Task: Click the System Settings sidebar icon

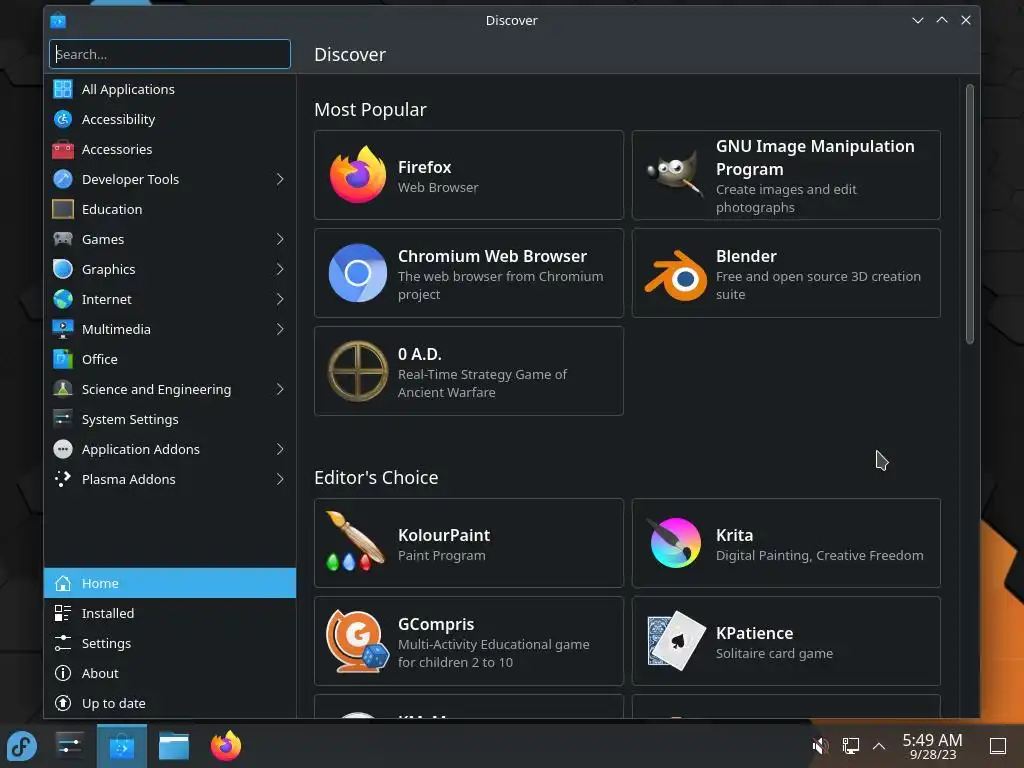Action: click(63, 419)
